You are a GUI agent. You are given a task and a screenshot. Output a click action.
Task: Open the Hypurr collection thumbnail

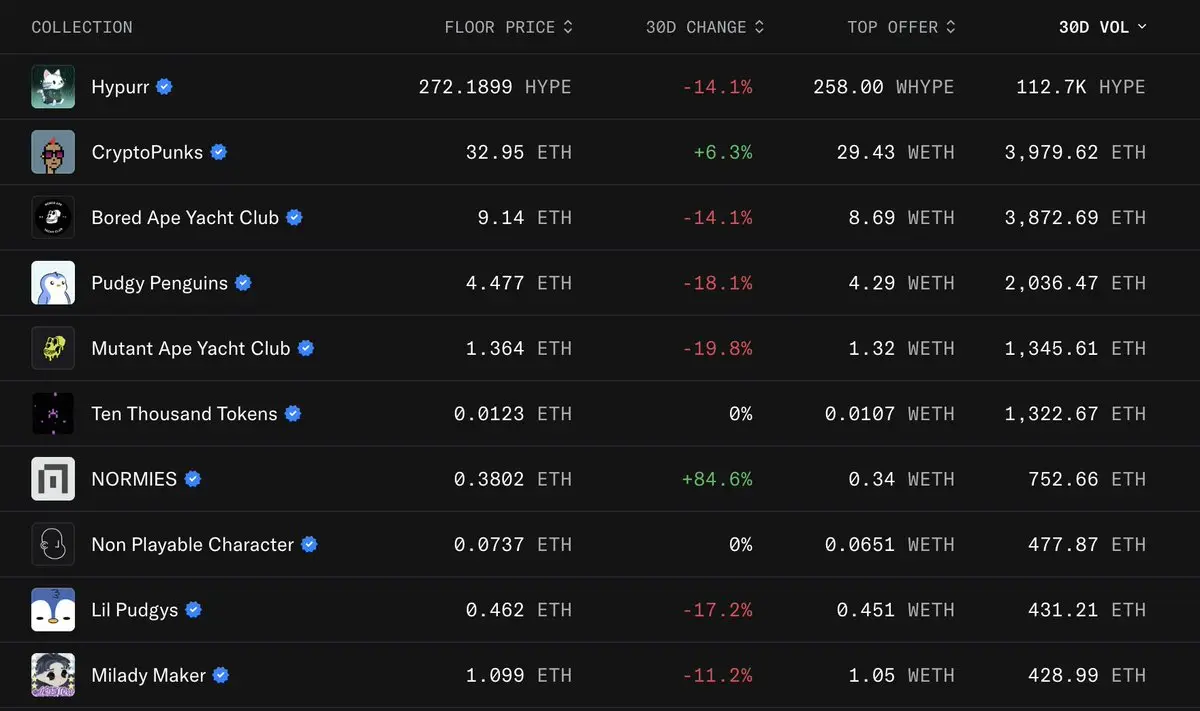click(x=53, y=87)
